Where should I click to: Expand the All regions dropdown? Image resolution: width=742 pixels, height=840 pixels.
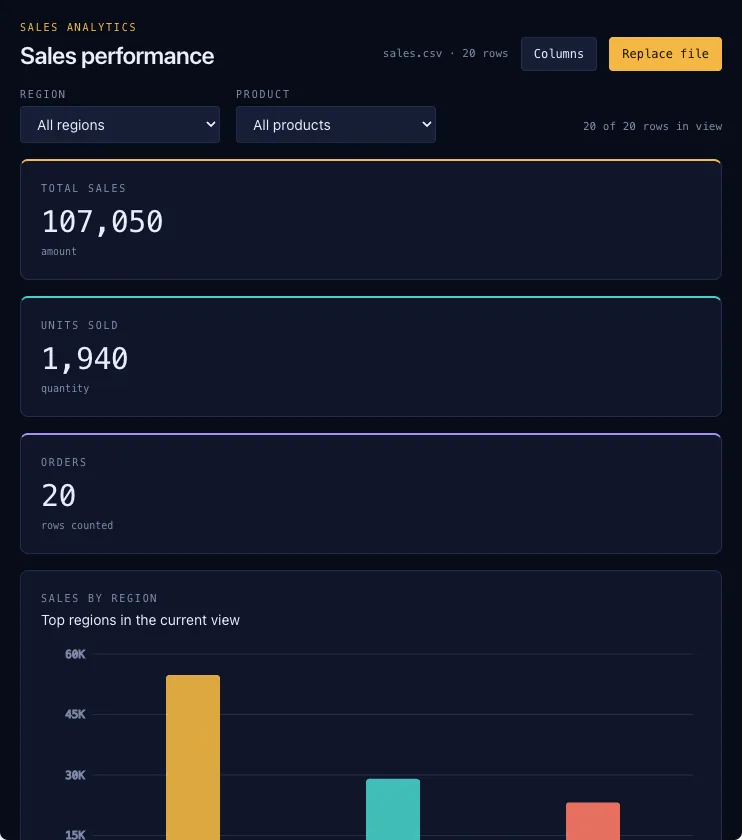pos(120,125)
